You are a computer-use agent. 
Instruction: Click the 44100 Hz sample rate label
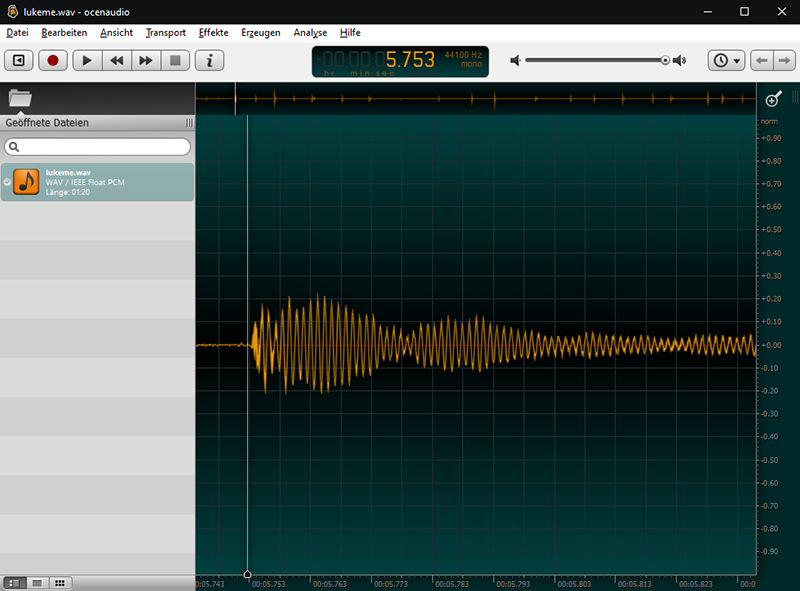coord(463,55)
